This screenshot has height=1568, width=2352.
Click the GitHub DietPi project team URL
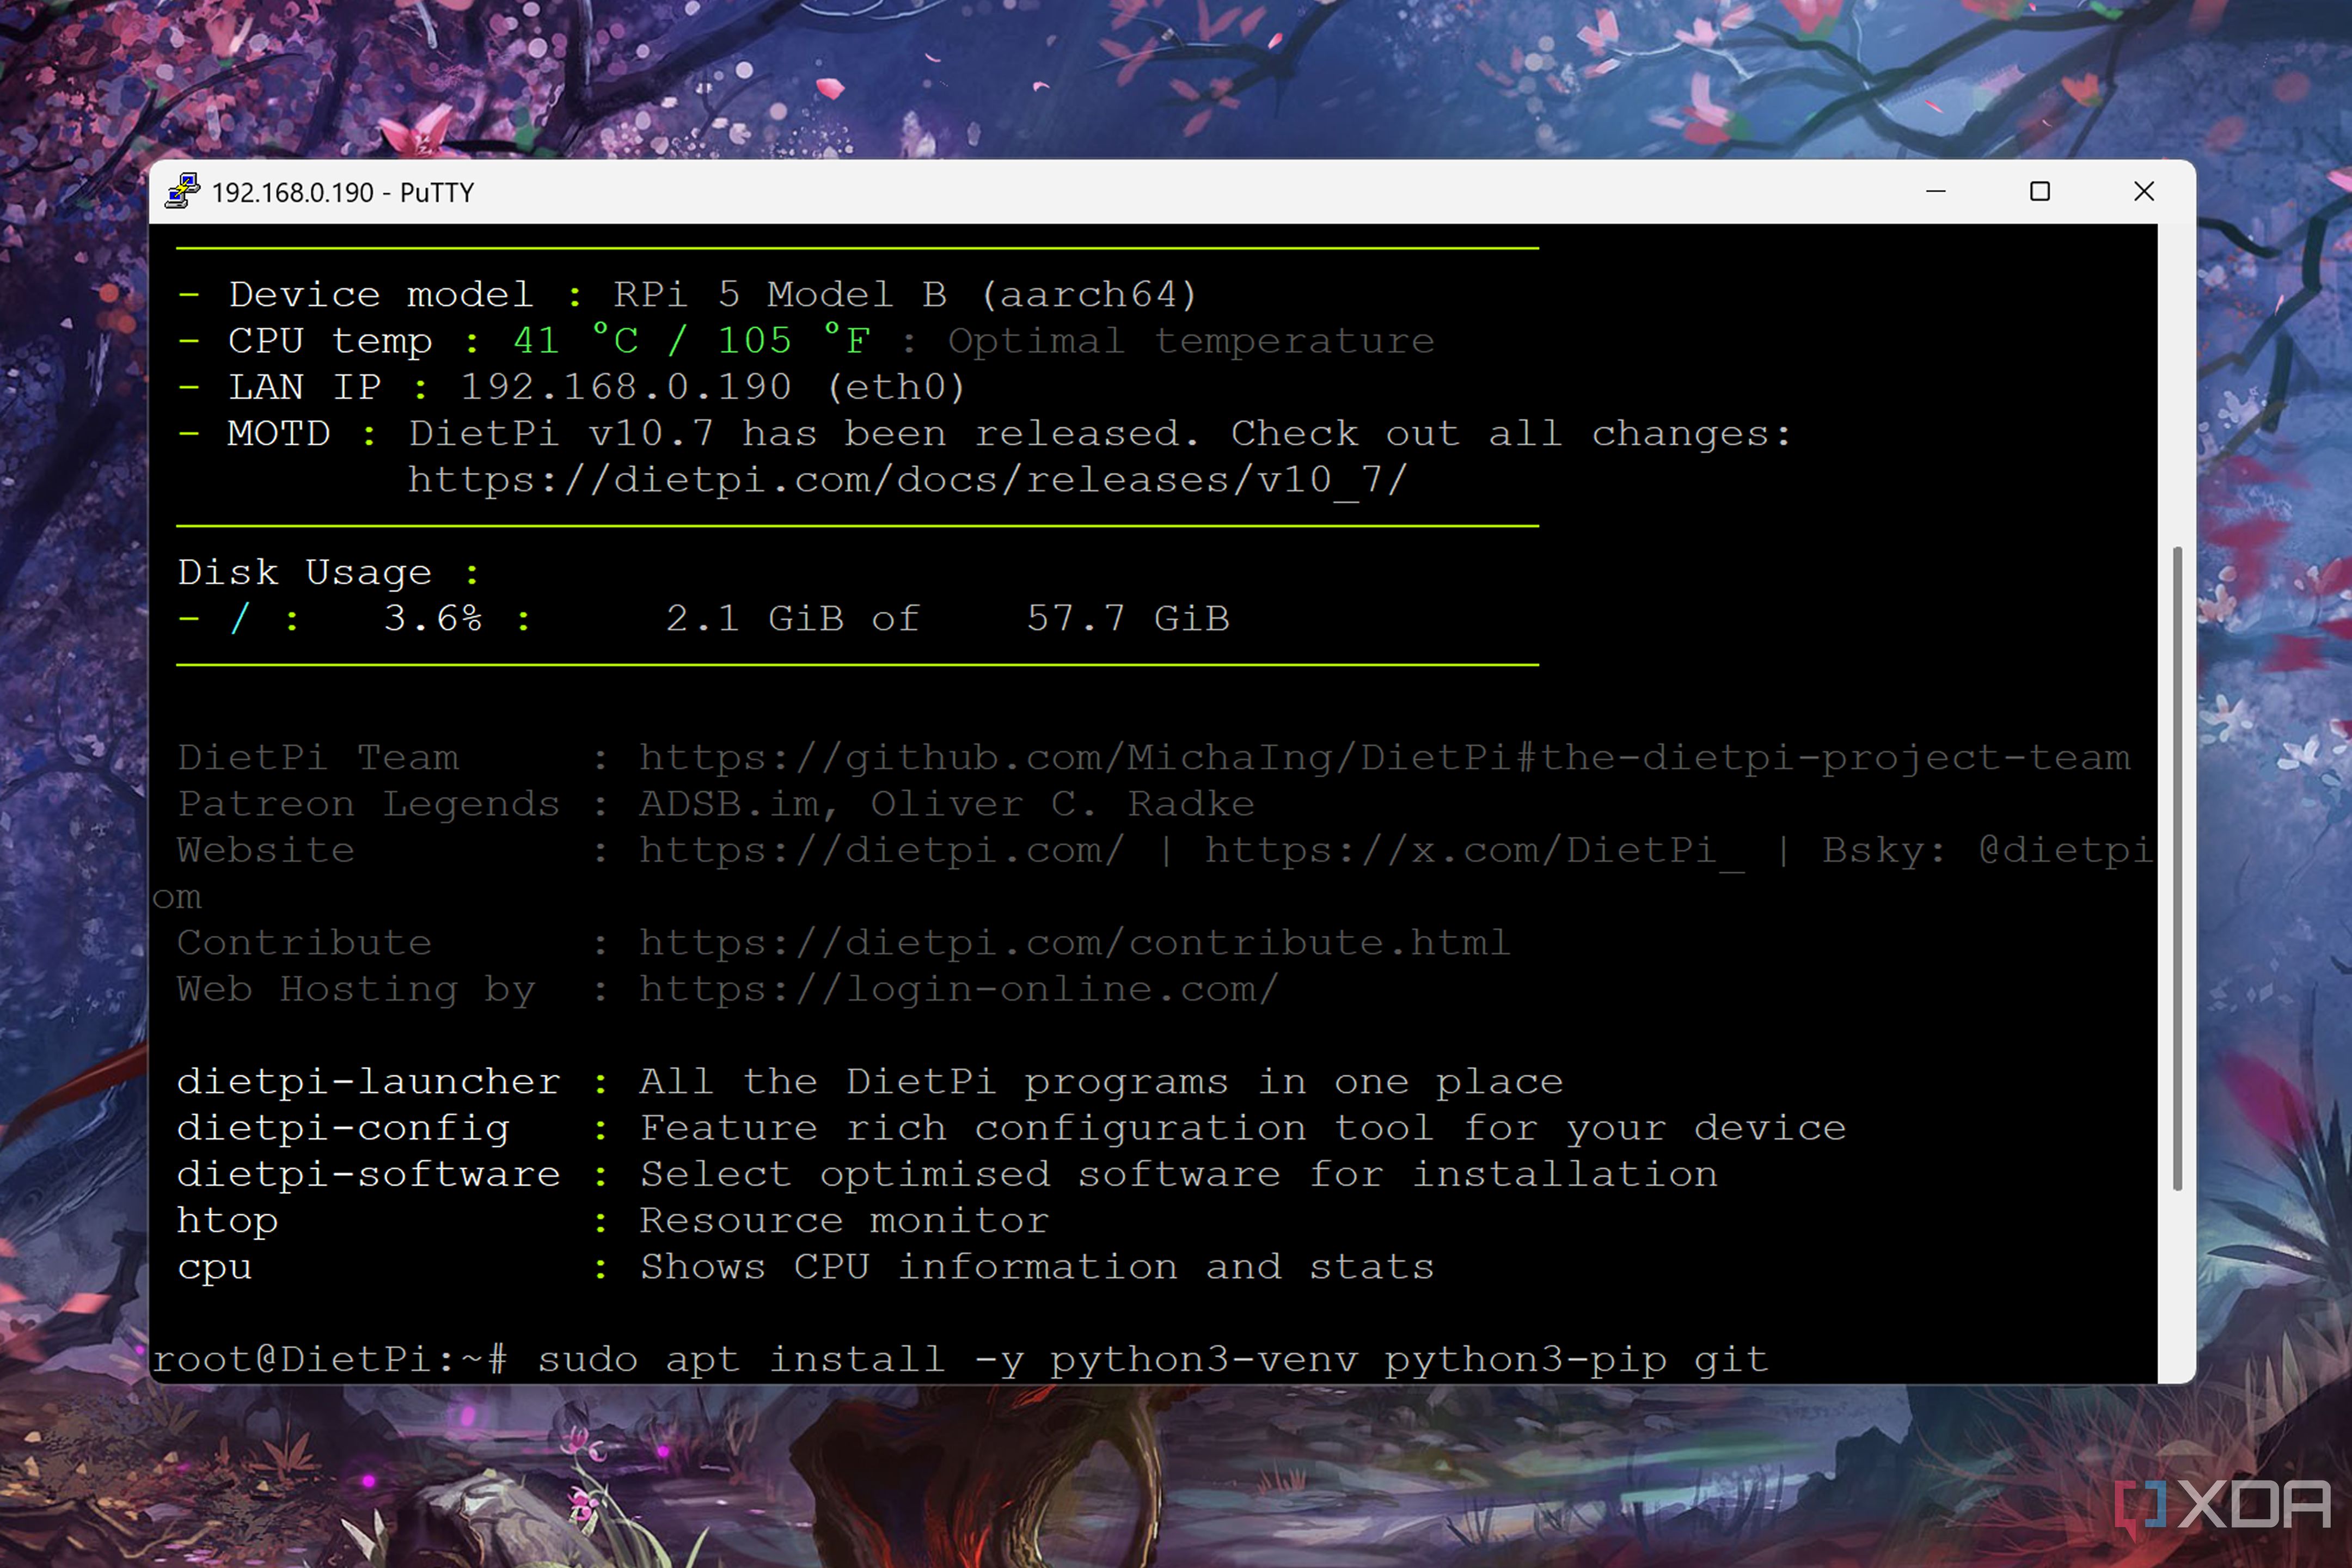[1385, 758]
